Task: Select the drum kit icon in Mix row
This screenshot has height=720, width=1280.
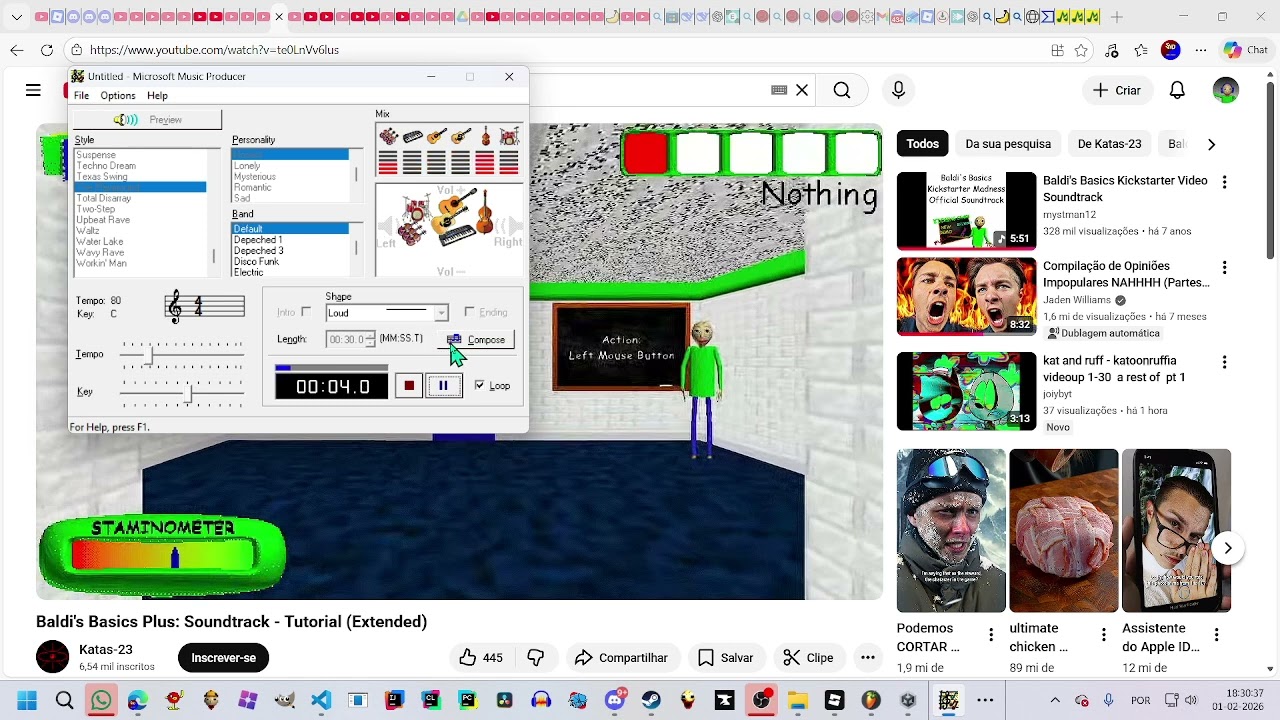Action: tap(509, 136)
